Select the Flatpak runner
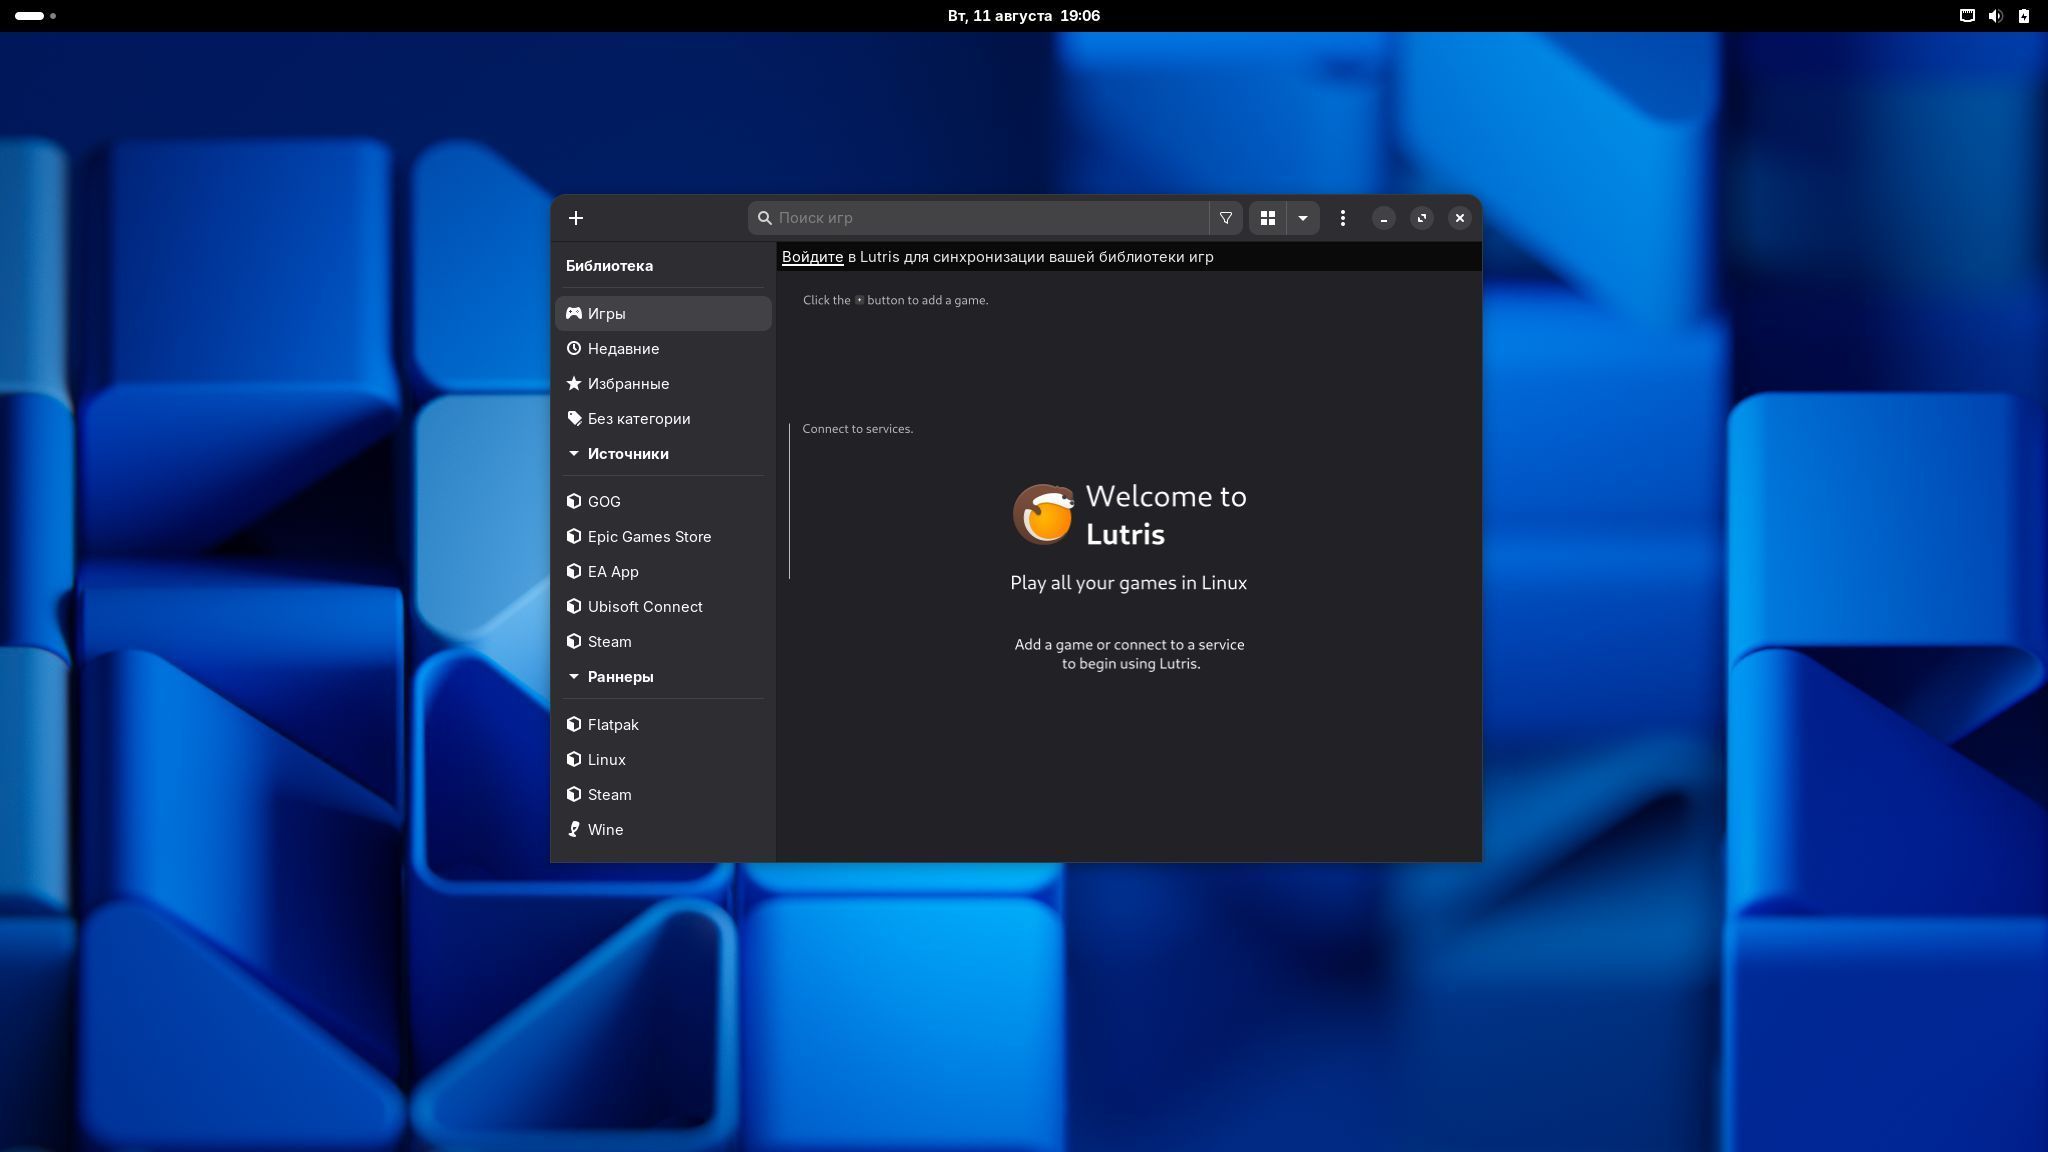Screen dimensions: 2048x1152 [x=663, y=724]
